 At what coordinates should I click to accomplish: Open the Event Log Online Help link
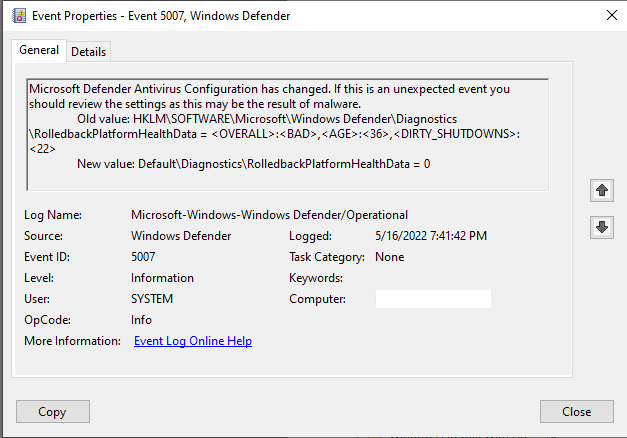click(x=193, y=341)
